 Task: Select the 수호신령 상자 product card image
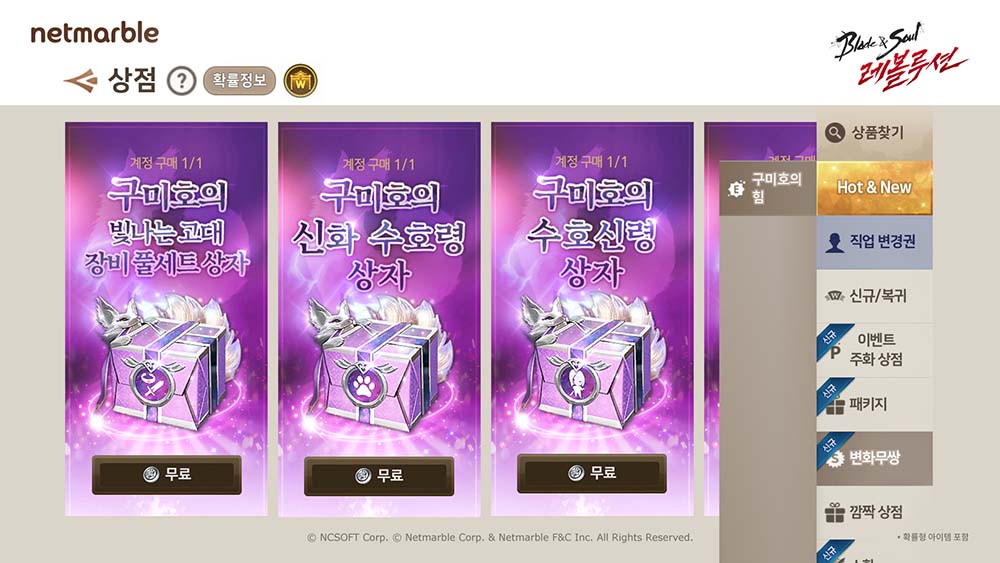click(x=592, y=319)
